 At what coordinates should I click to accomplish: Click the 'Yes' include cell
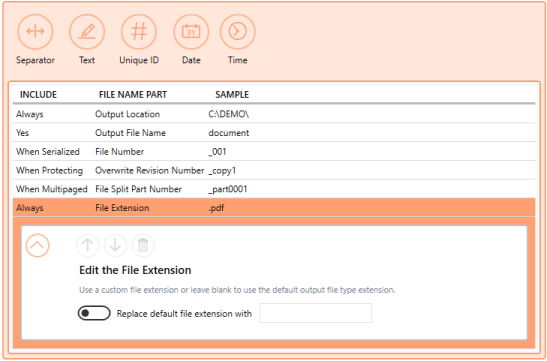22,133
